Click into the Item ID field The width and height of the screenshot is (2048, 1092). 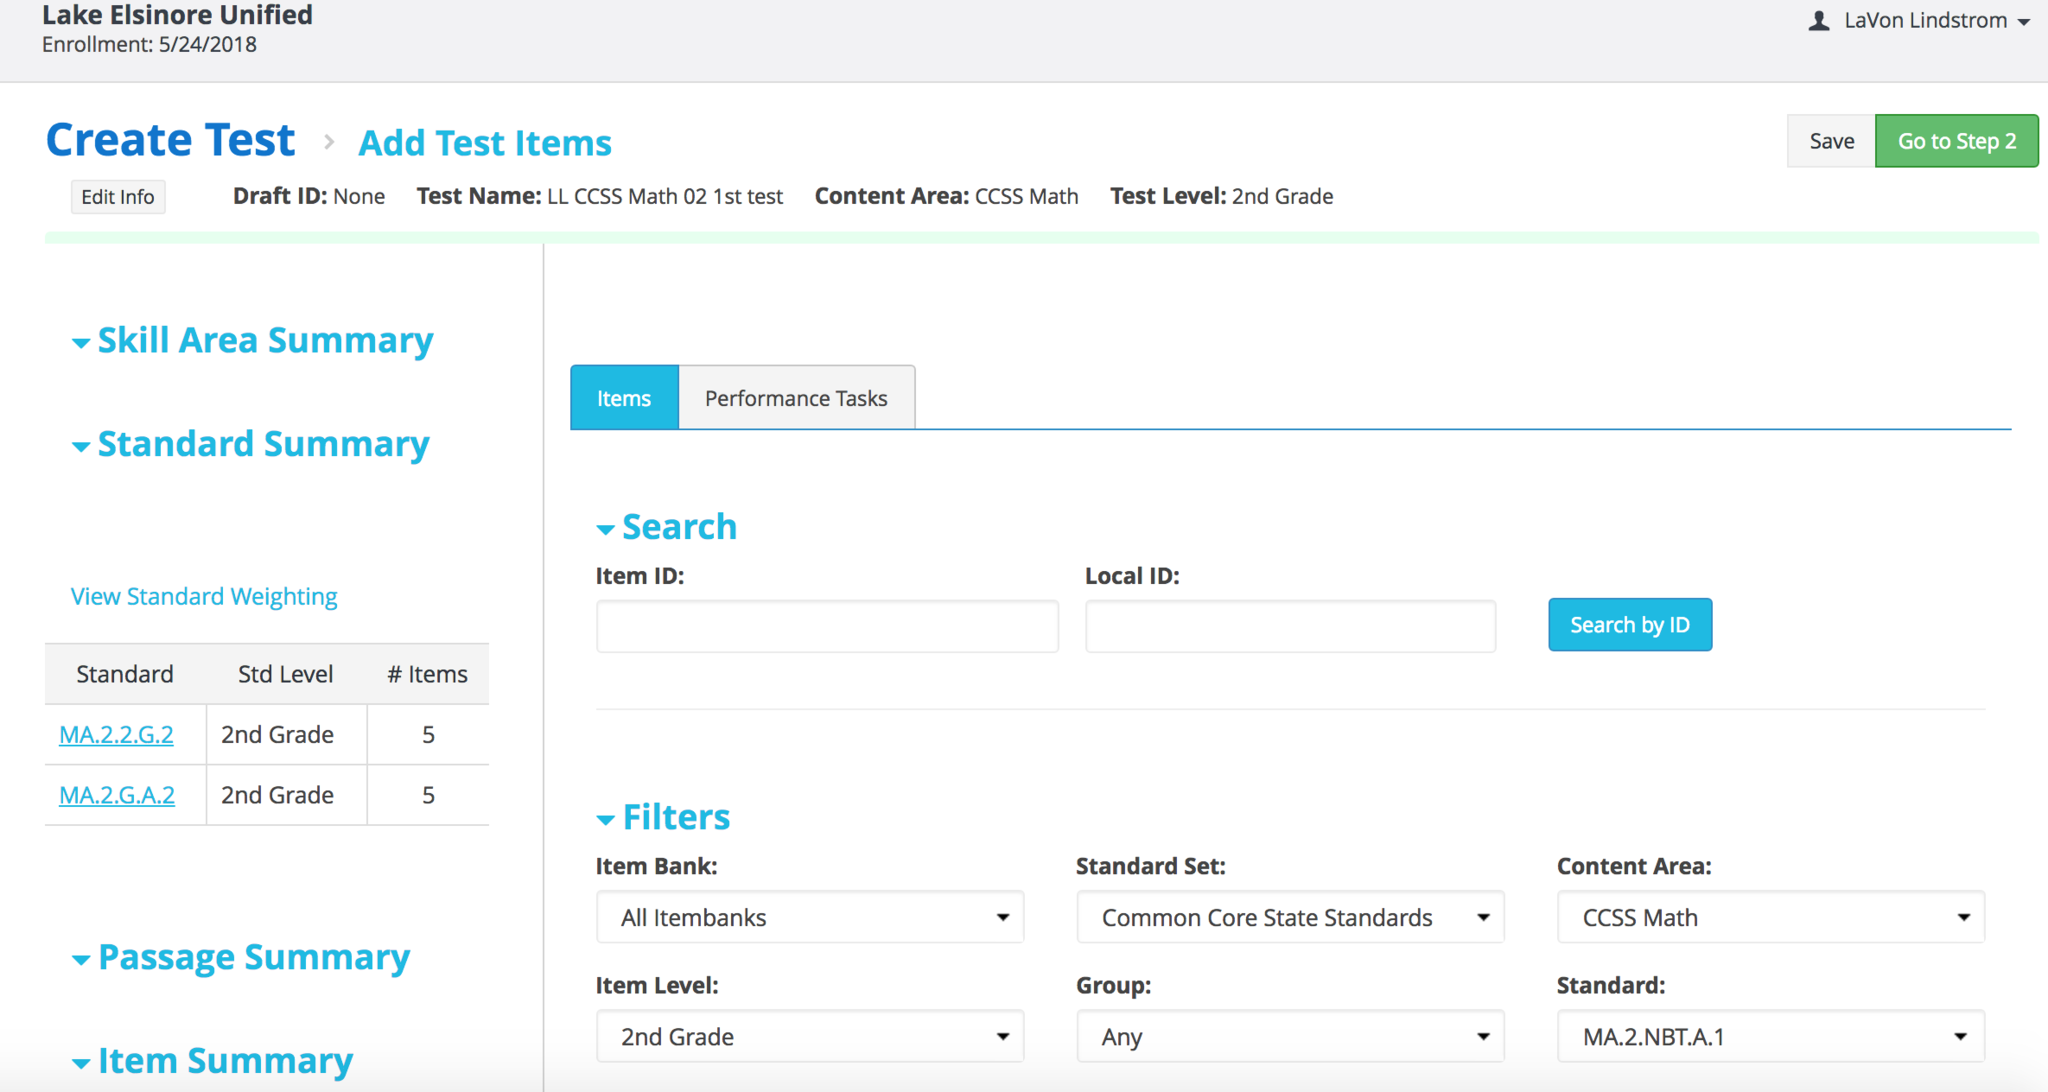tap(827, 627)
